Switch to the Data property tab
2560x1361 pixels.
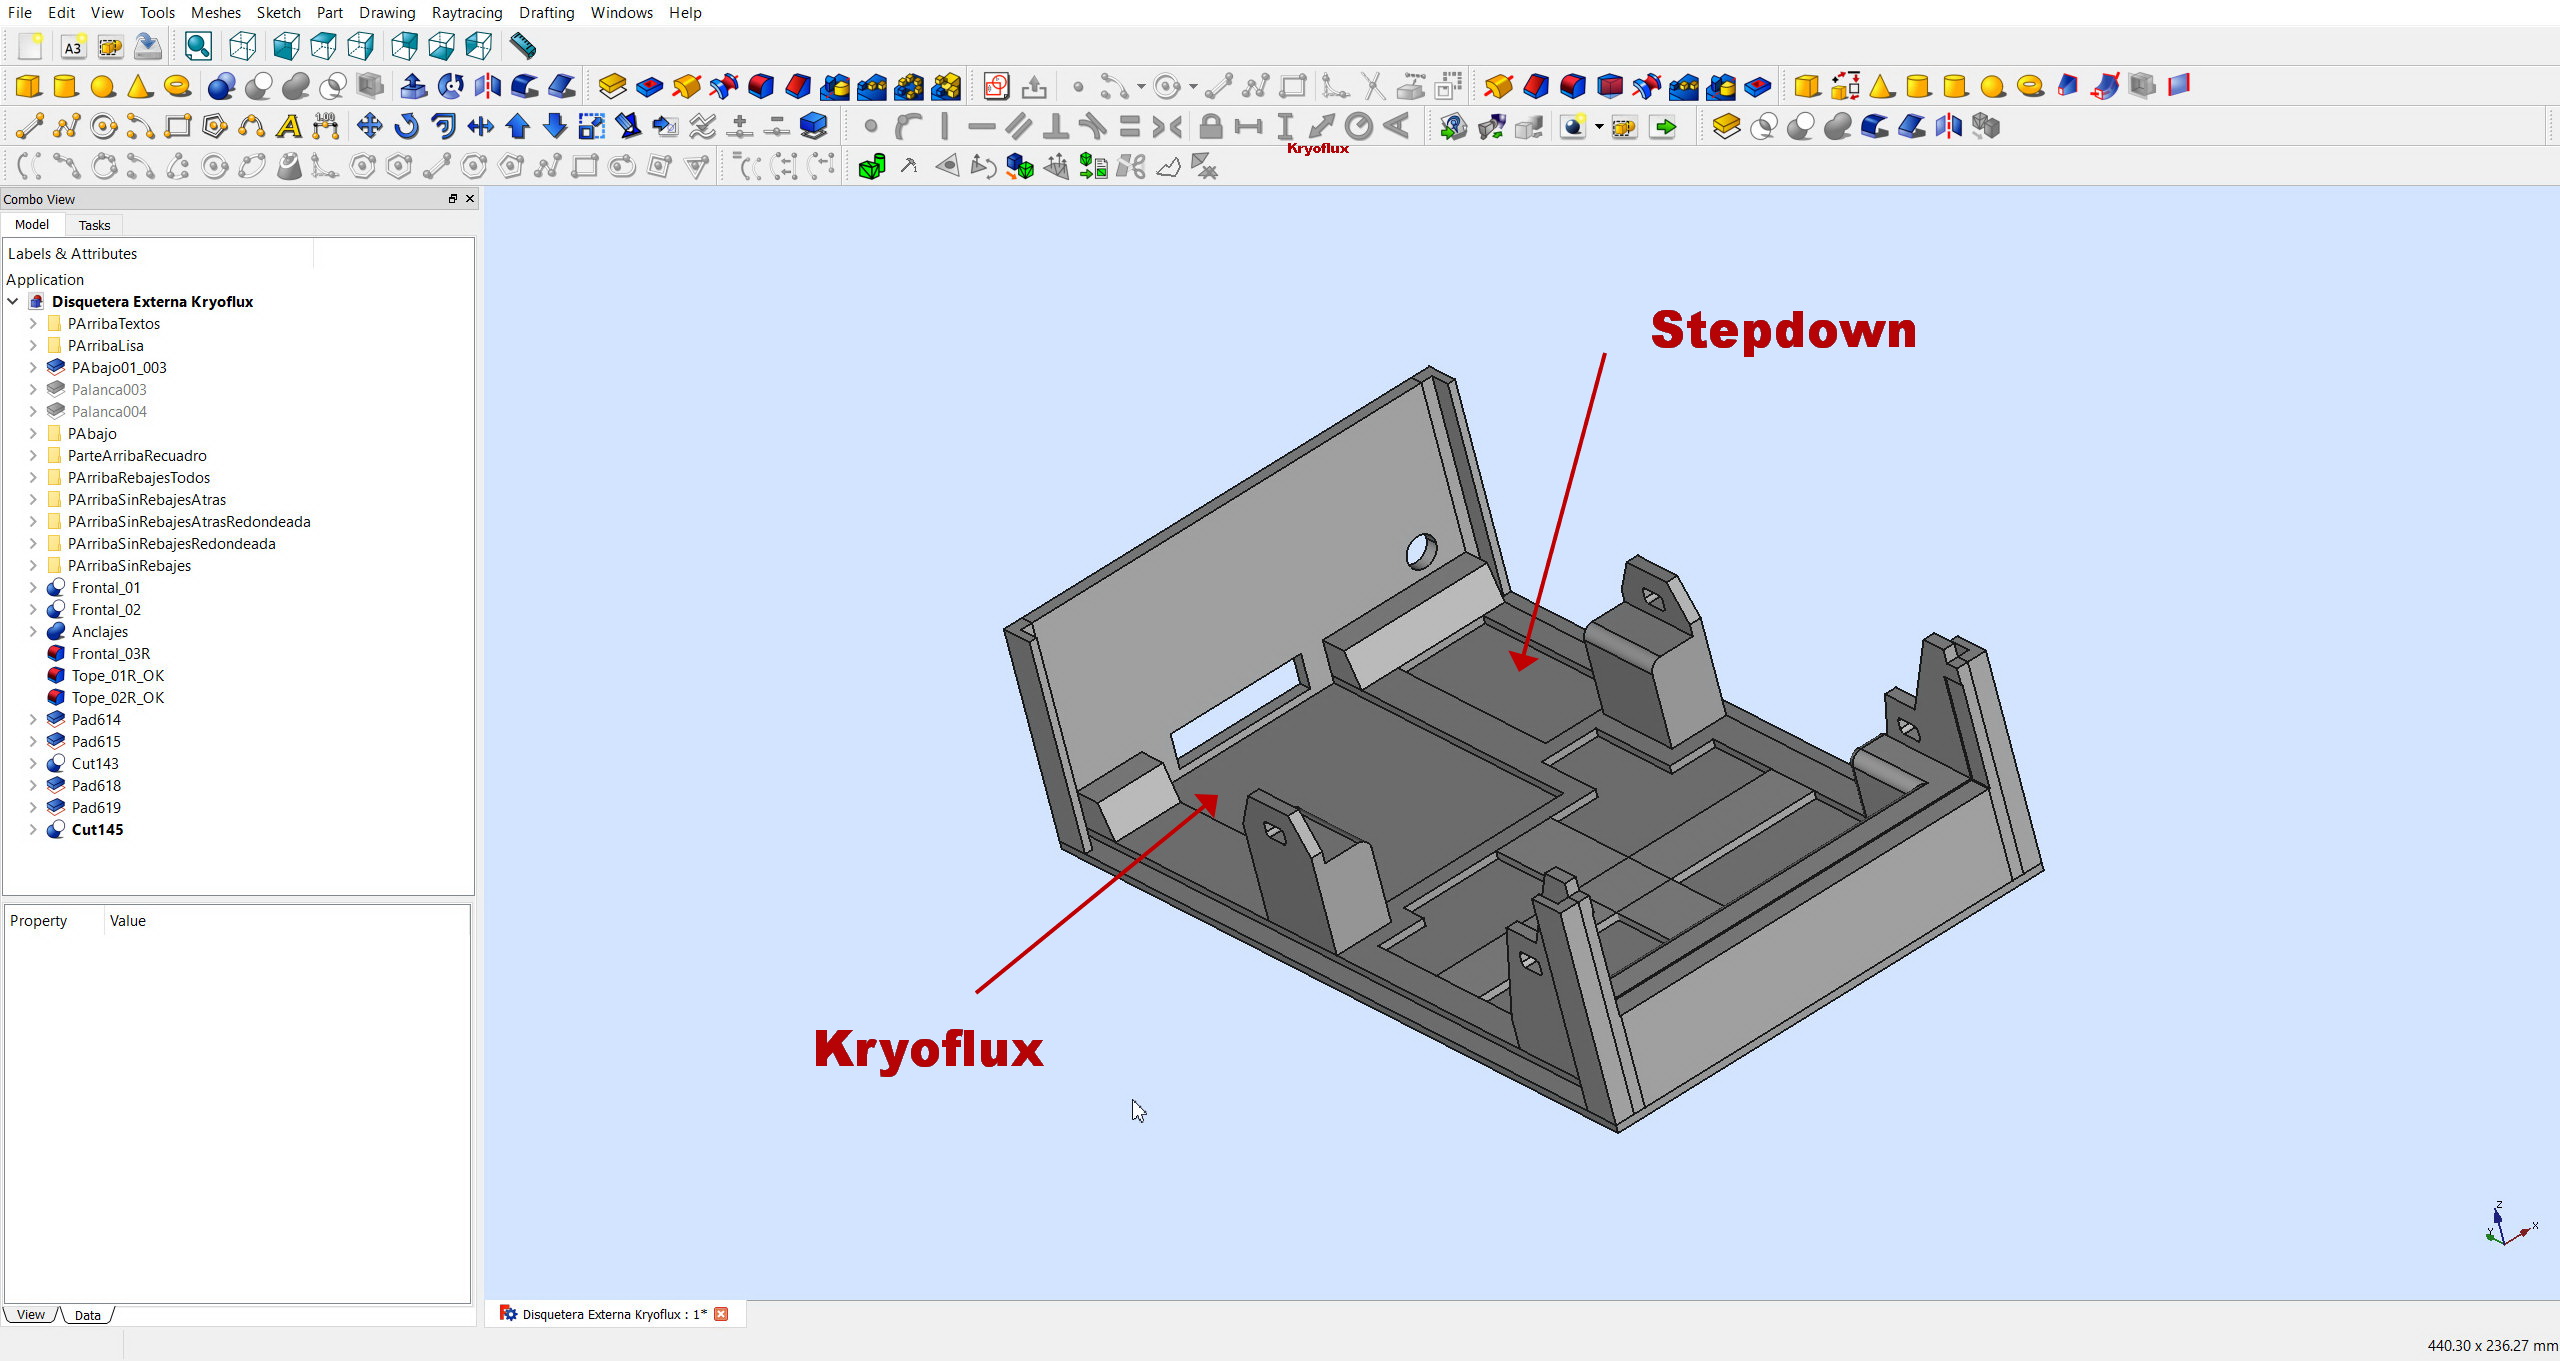click(x=88, y=1315)
